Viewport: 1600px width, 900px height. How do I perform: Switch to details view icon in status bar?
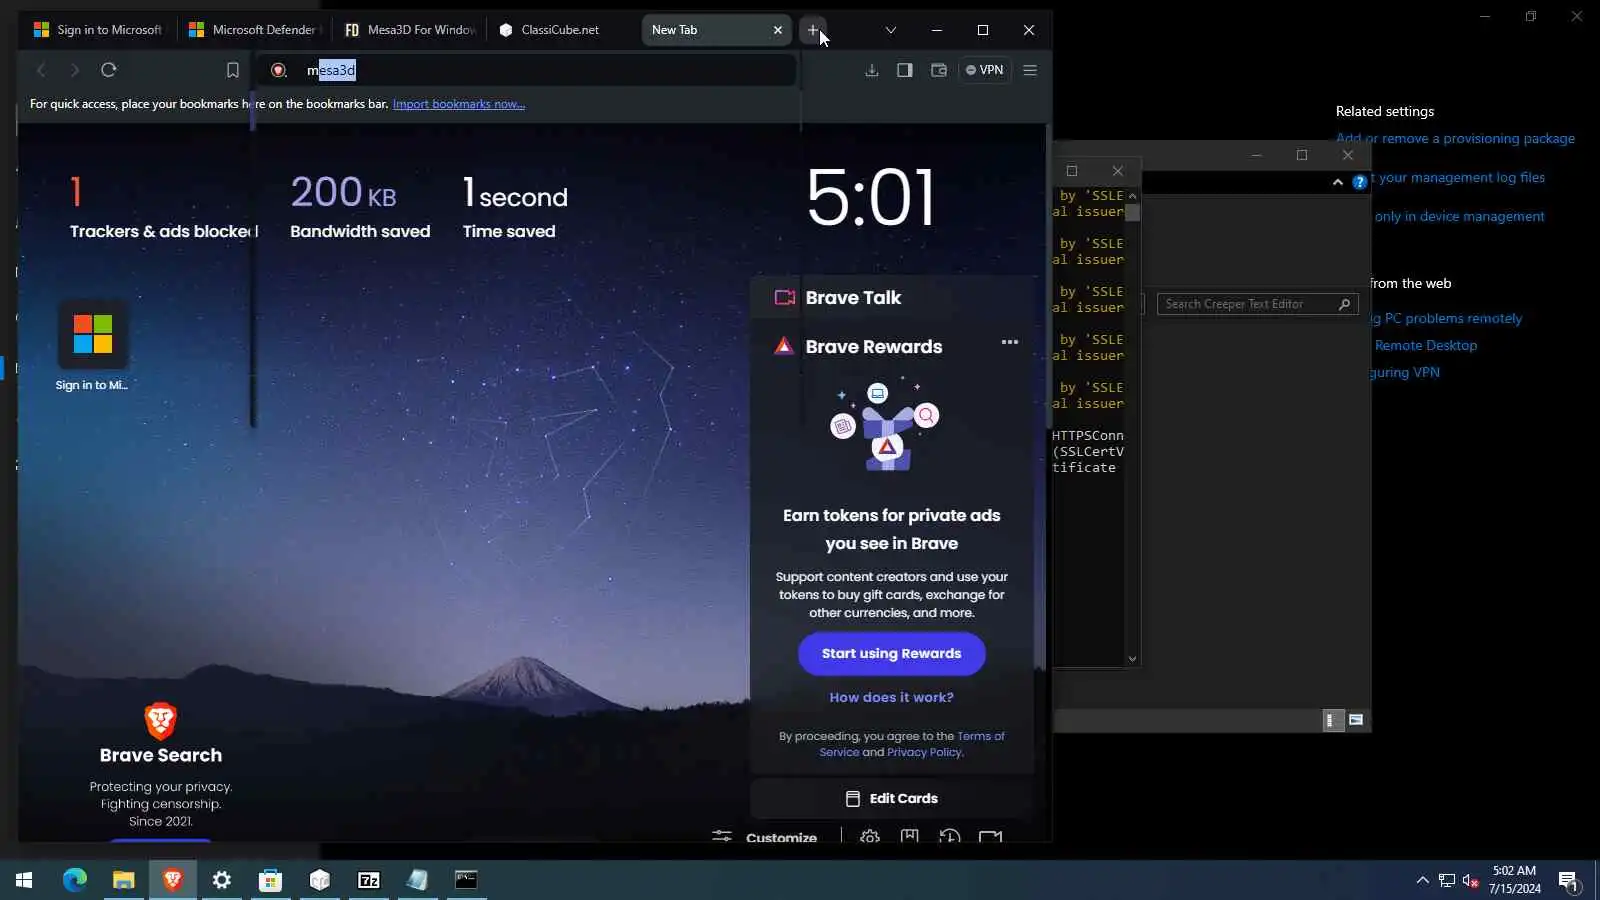click(x=1333, y=720)
